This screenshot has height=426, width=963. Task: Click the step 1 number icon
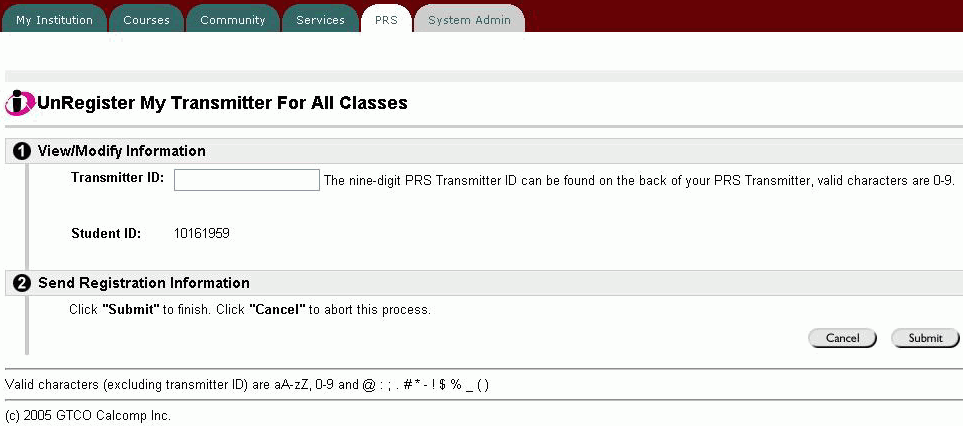tap(21, 152)
